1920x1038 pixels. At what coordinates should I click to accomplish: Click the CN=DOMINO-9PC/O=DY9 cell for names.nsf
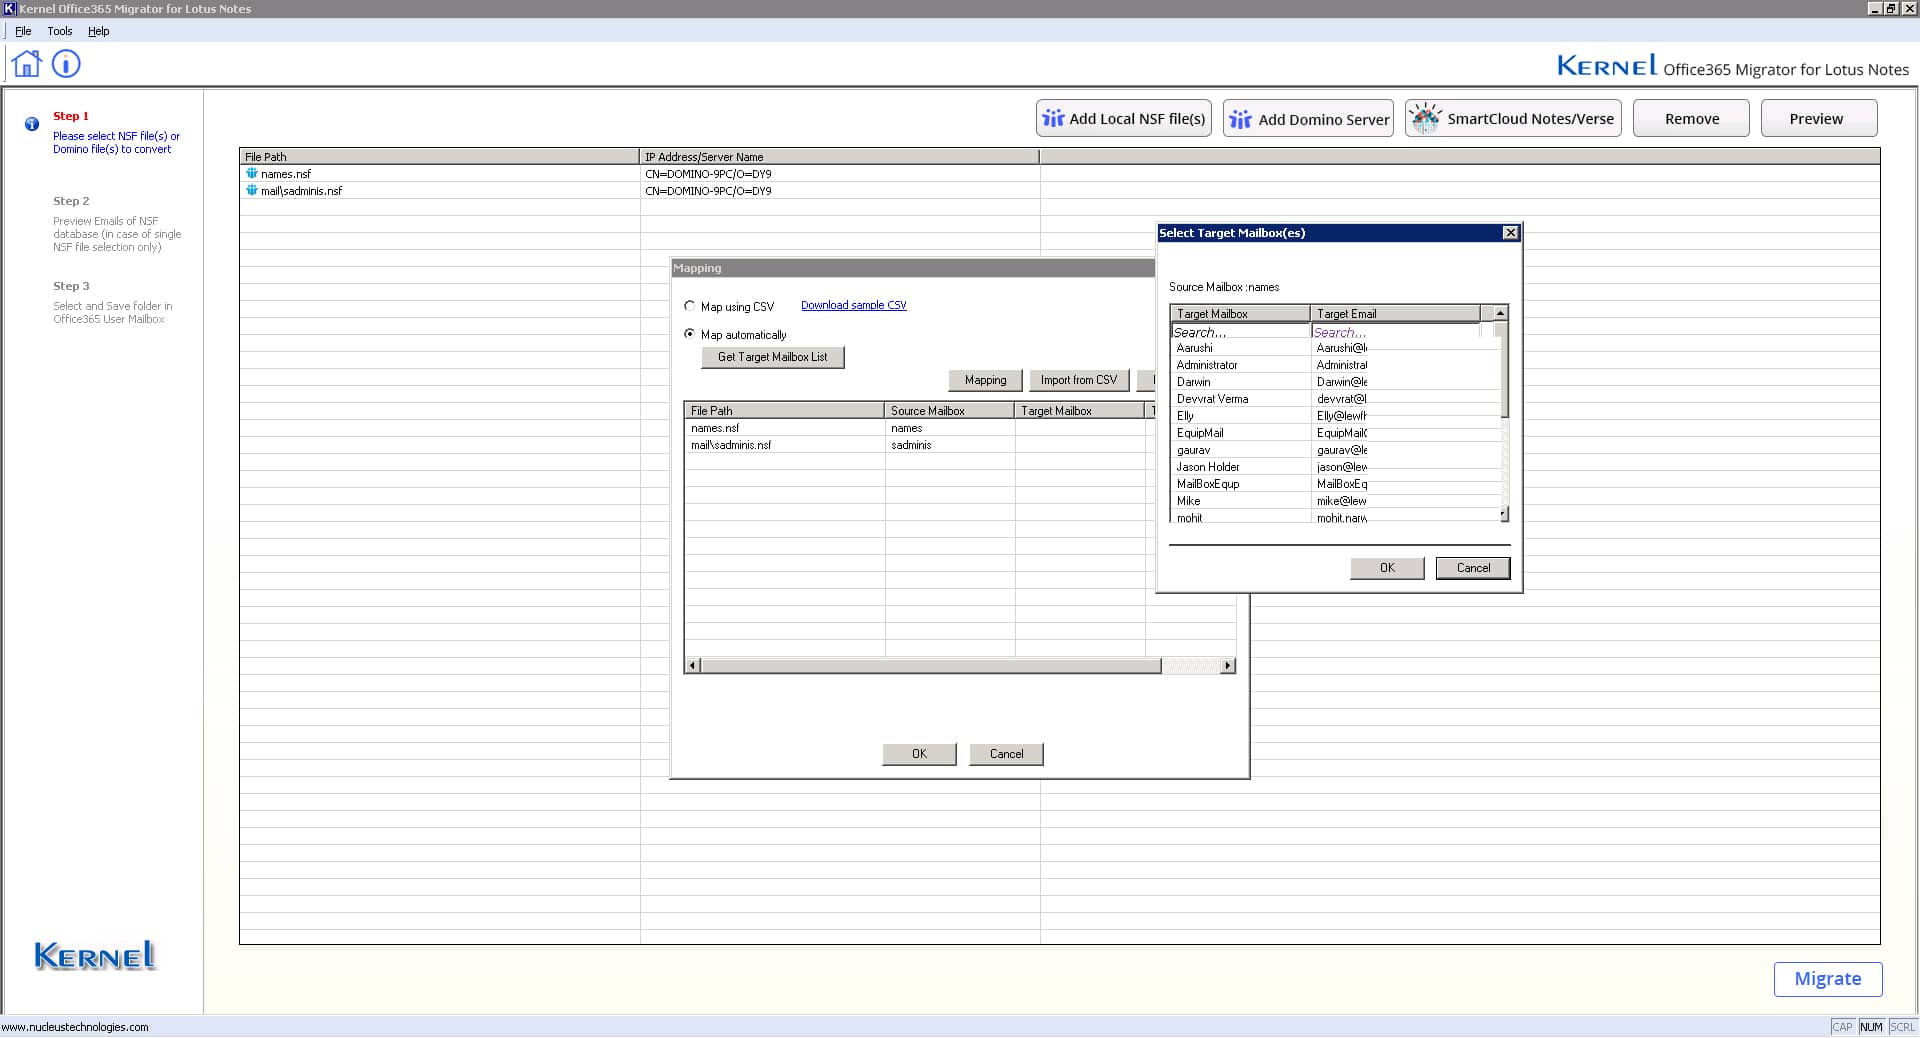click(x=839, y=174)
